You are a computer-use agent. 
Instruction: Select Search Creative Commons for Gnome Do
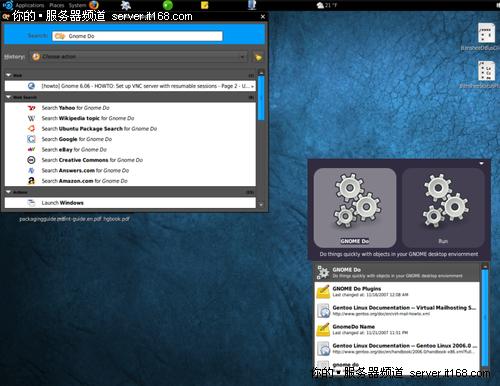[130, 160]
